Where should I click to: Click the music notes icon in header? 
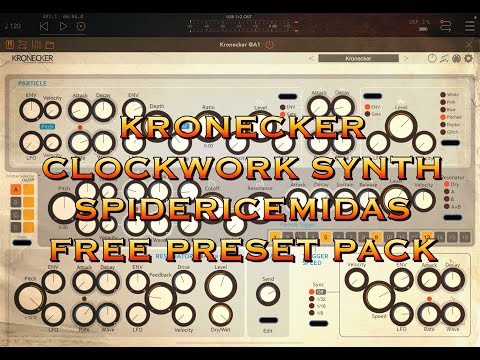point(444,59)
